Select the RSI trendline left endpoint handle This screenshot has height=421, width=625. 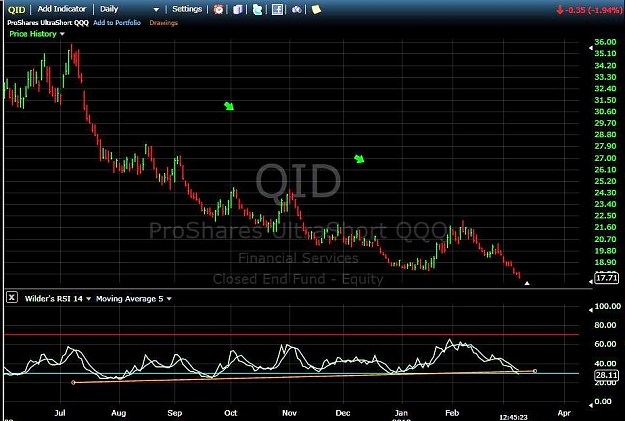pyautogui.click(x=73, y=382)
